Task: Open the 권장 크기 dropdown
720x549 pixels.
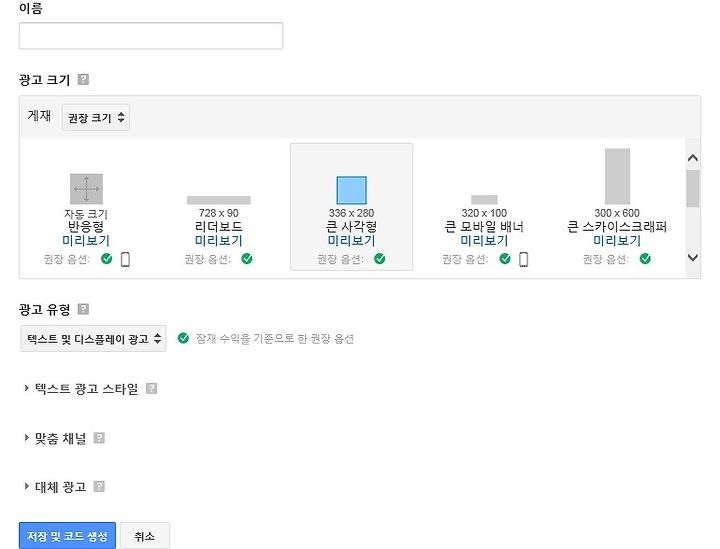Action: (96, 118)
